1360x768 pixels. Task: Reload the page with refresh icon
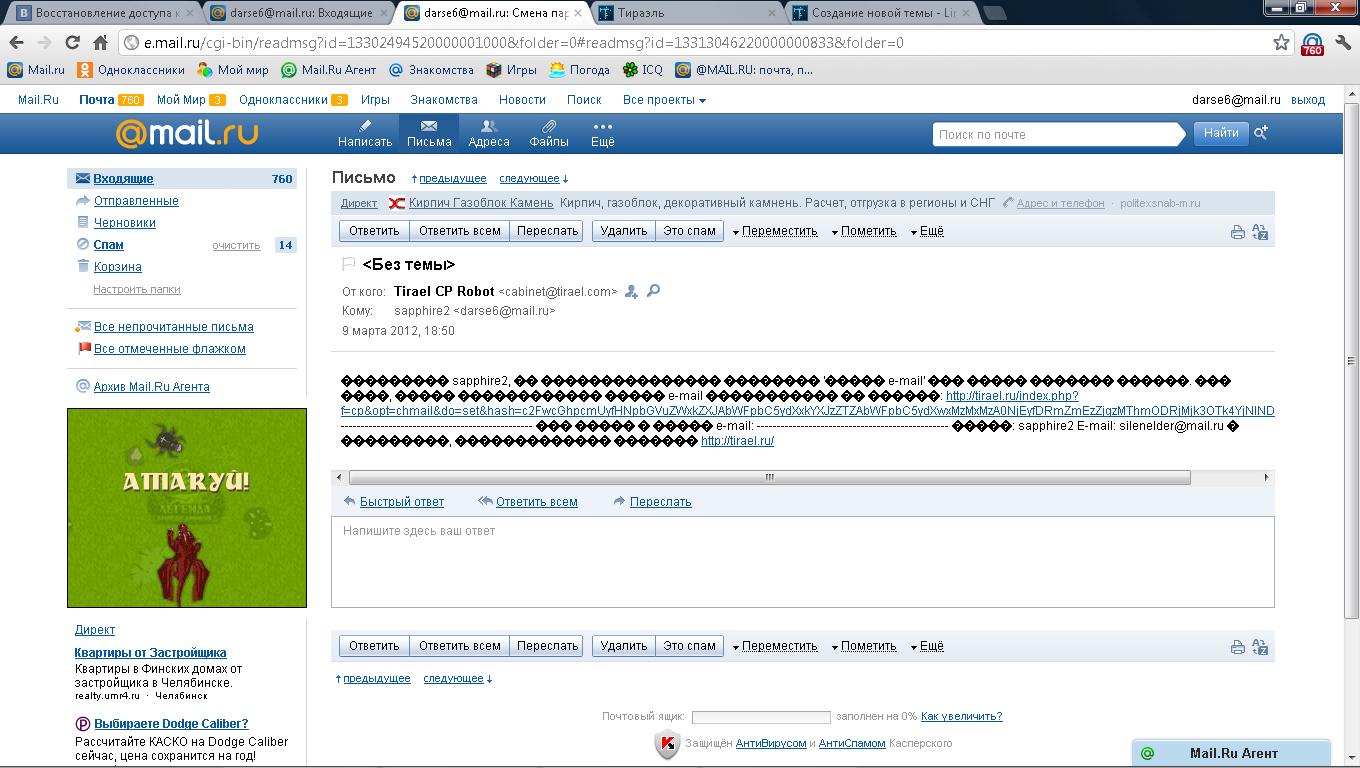(72, 43)
